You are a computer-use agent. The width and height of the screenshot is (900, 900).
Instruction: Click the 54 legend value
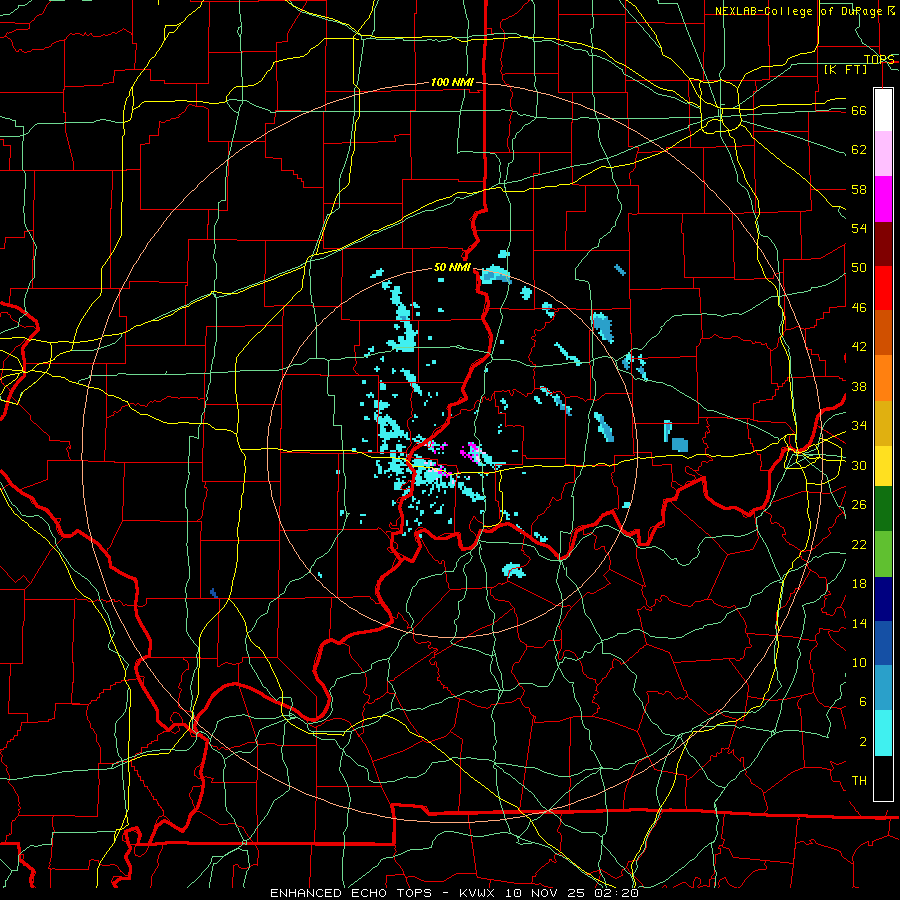click(x=859, y=229)
